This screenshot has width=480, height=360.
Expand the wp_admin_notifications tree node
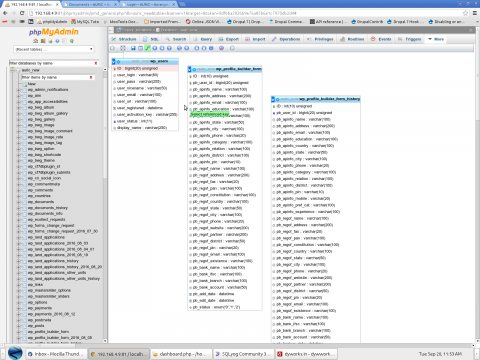[19, 90]
